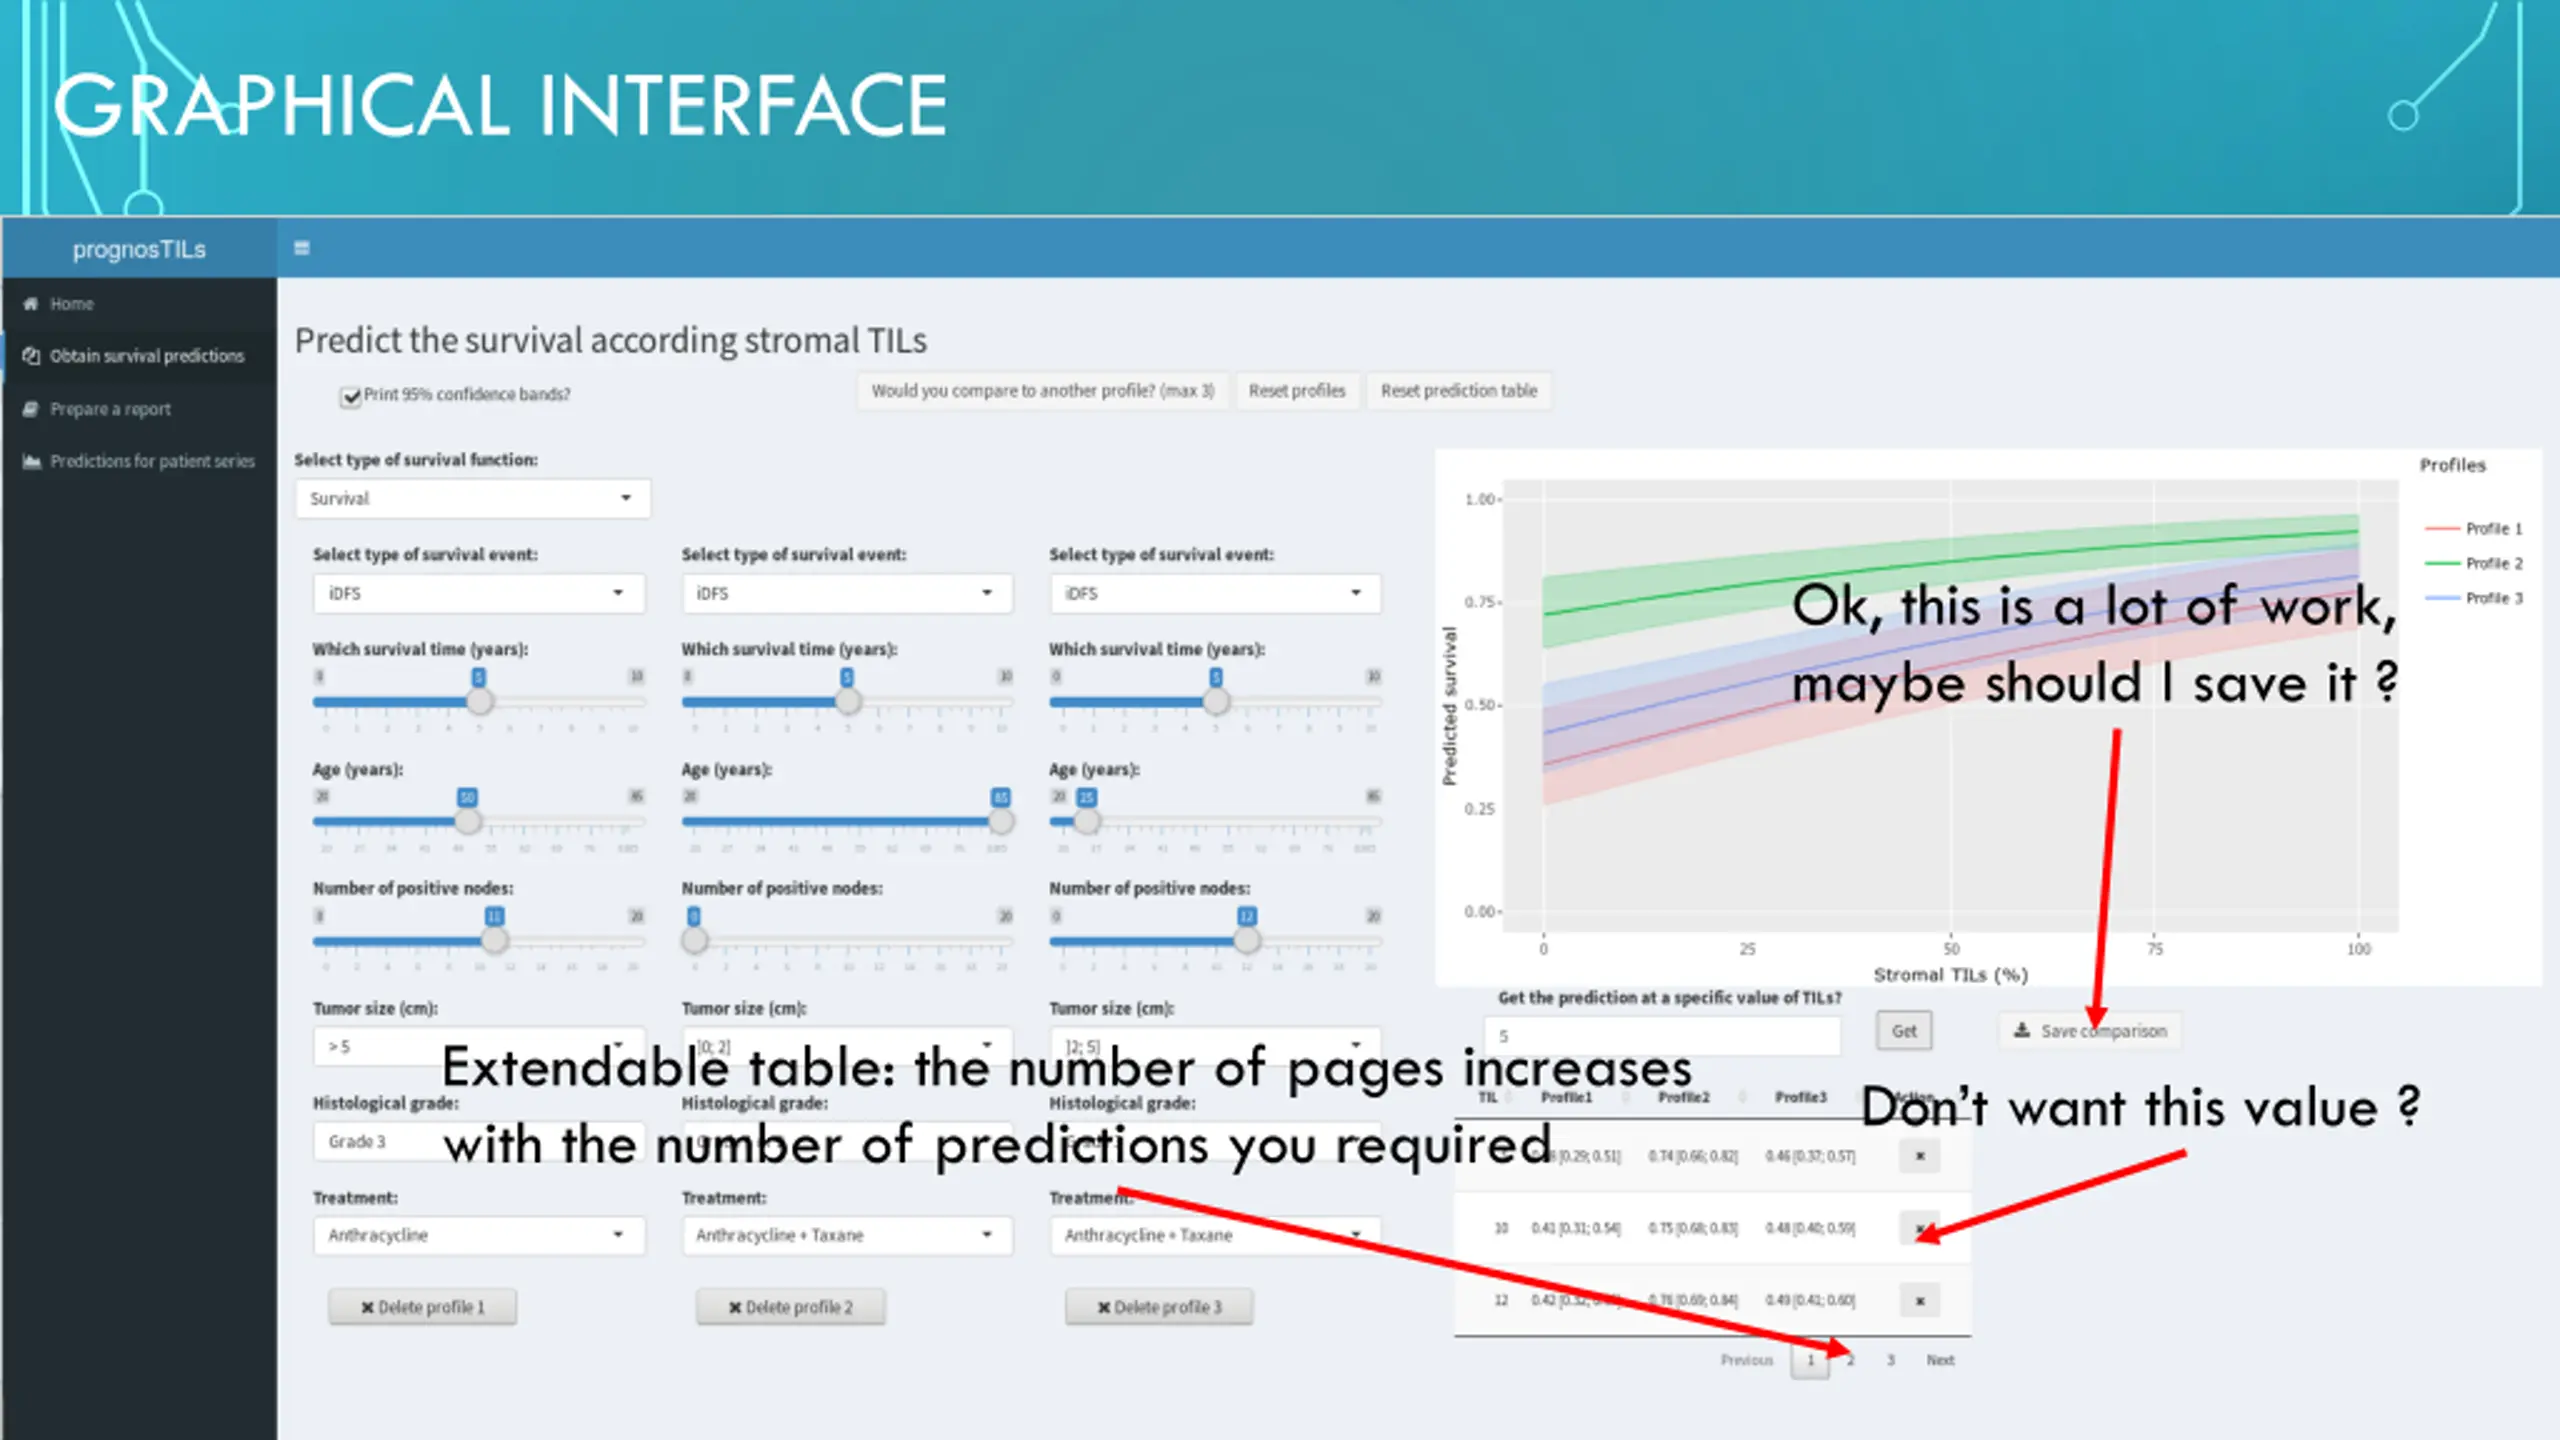
Task: Go to table page 3
Action: click(x=1890, y=1360)
